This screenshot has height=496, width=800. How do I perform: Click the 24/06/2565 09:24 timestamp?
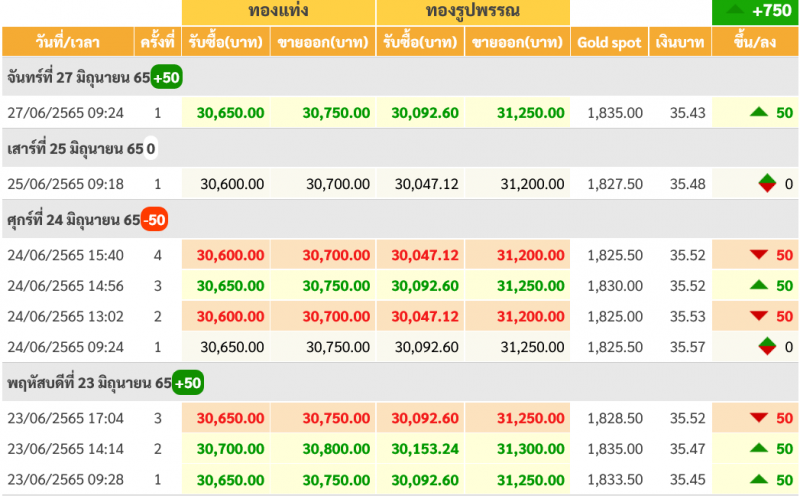tap(65, 347)
